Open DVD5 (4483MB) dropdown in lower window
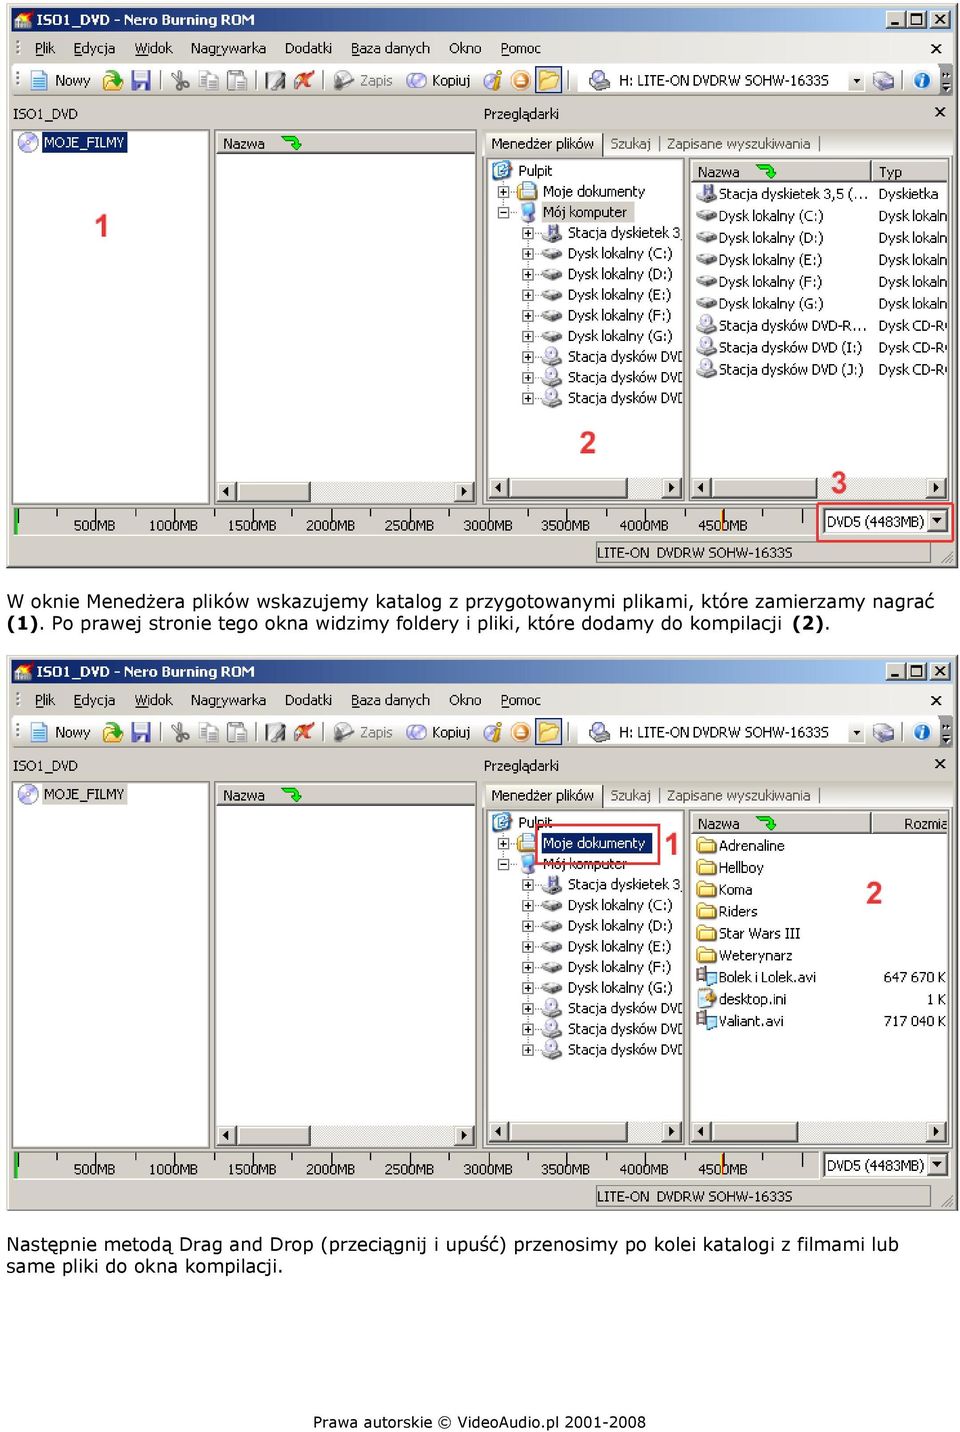The image size is (960, 1432). tap(937, 1165)
